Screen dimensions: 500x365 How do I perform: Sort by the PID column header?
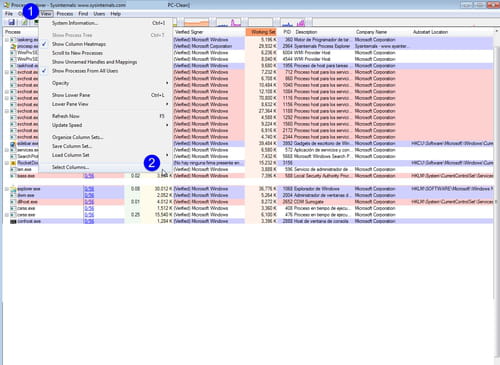tap(286, 32)
